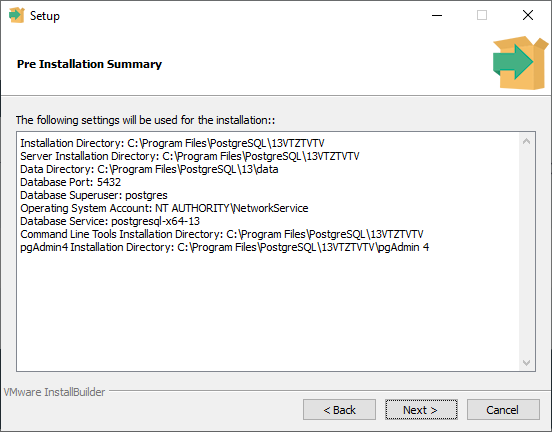The width and height of the screenshot is (552, 432).
Task: Go back with the < Back button
Action: pos(339,409)
